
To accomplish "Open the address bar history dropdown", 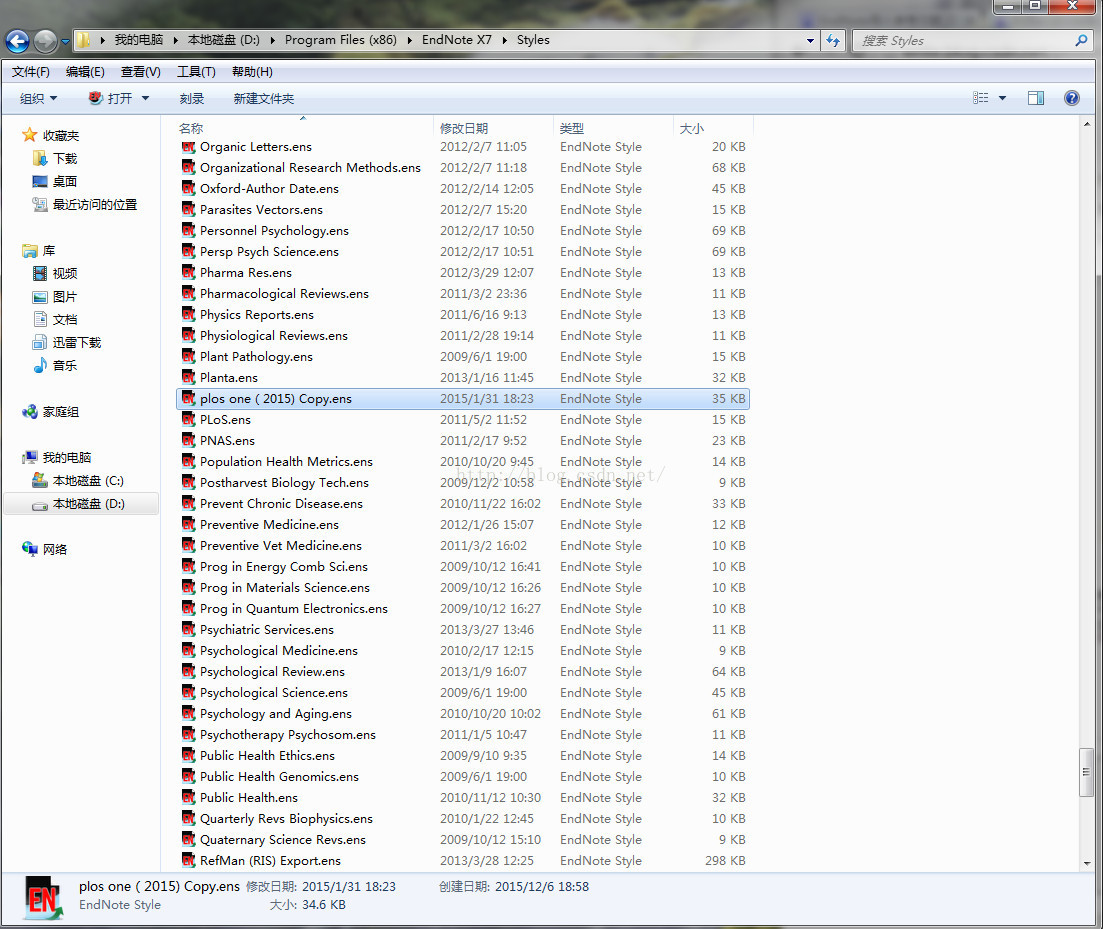I will click(x=810, y=41).
